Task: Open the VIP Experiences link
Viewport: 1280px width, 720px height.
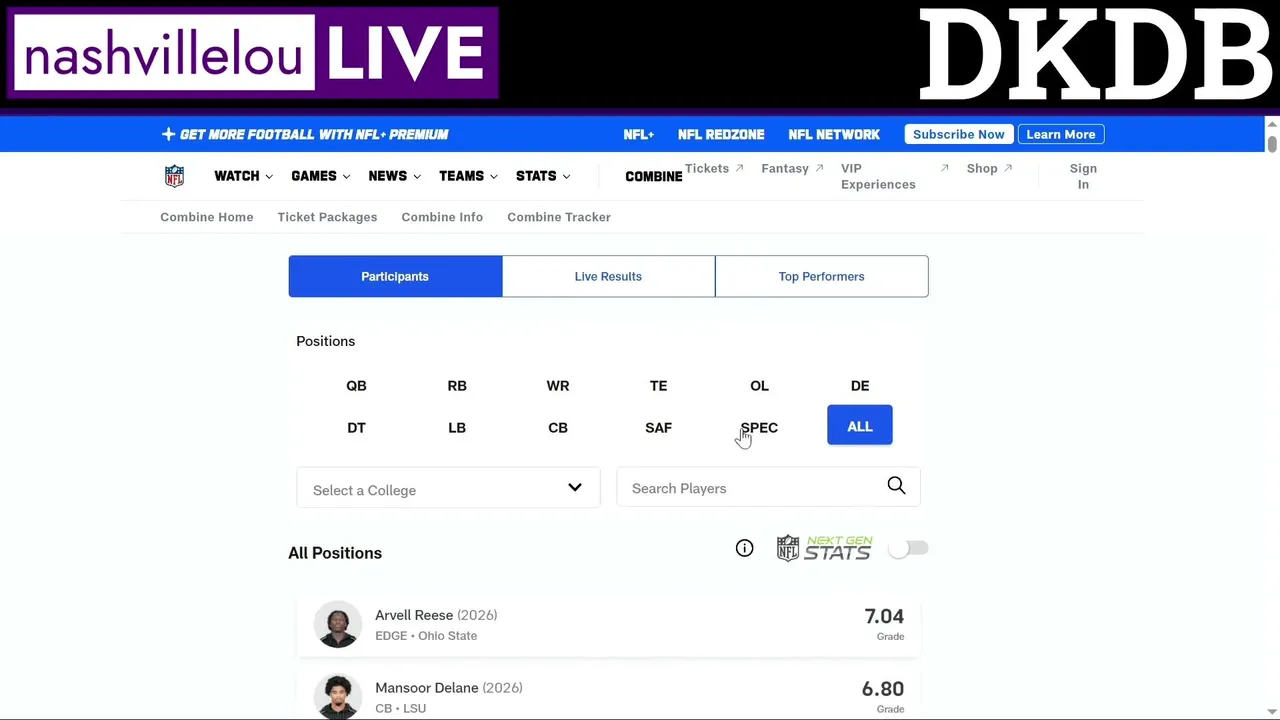Action: pos(894,176)
